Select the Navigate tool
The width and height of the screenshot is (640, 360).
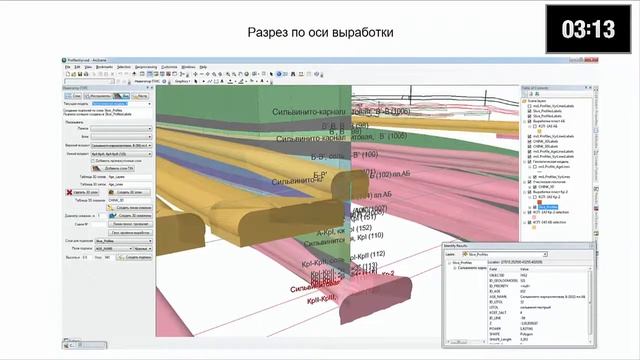196,74
